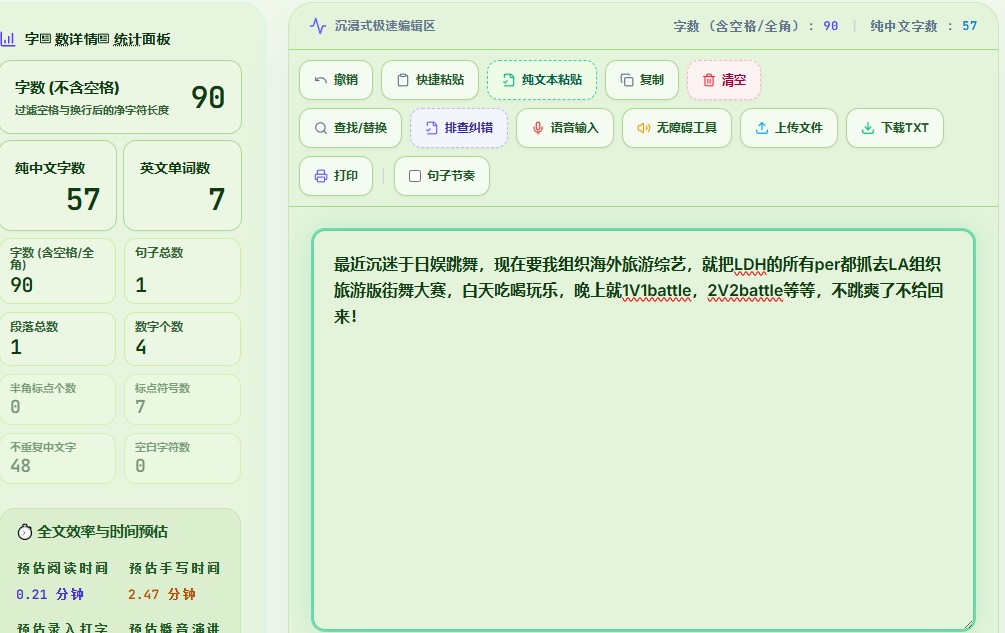Viewport: 1005px width, 633px height.
Task: Click the printer icon in 打印
Action: (x=320, y=176)
